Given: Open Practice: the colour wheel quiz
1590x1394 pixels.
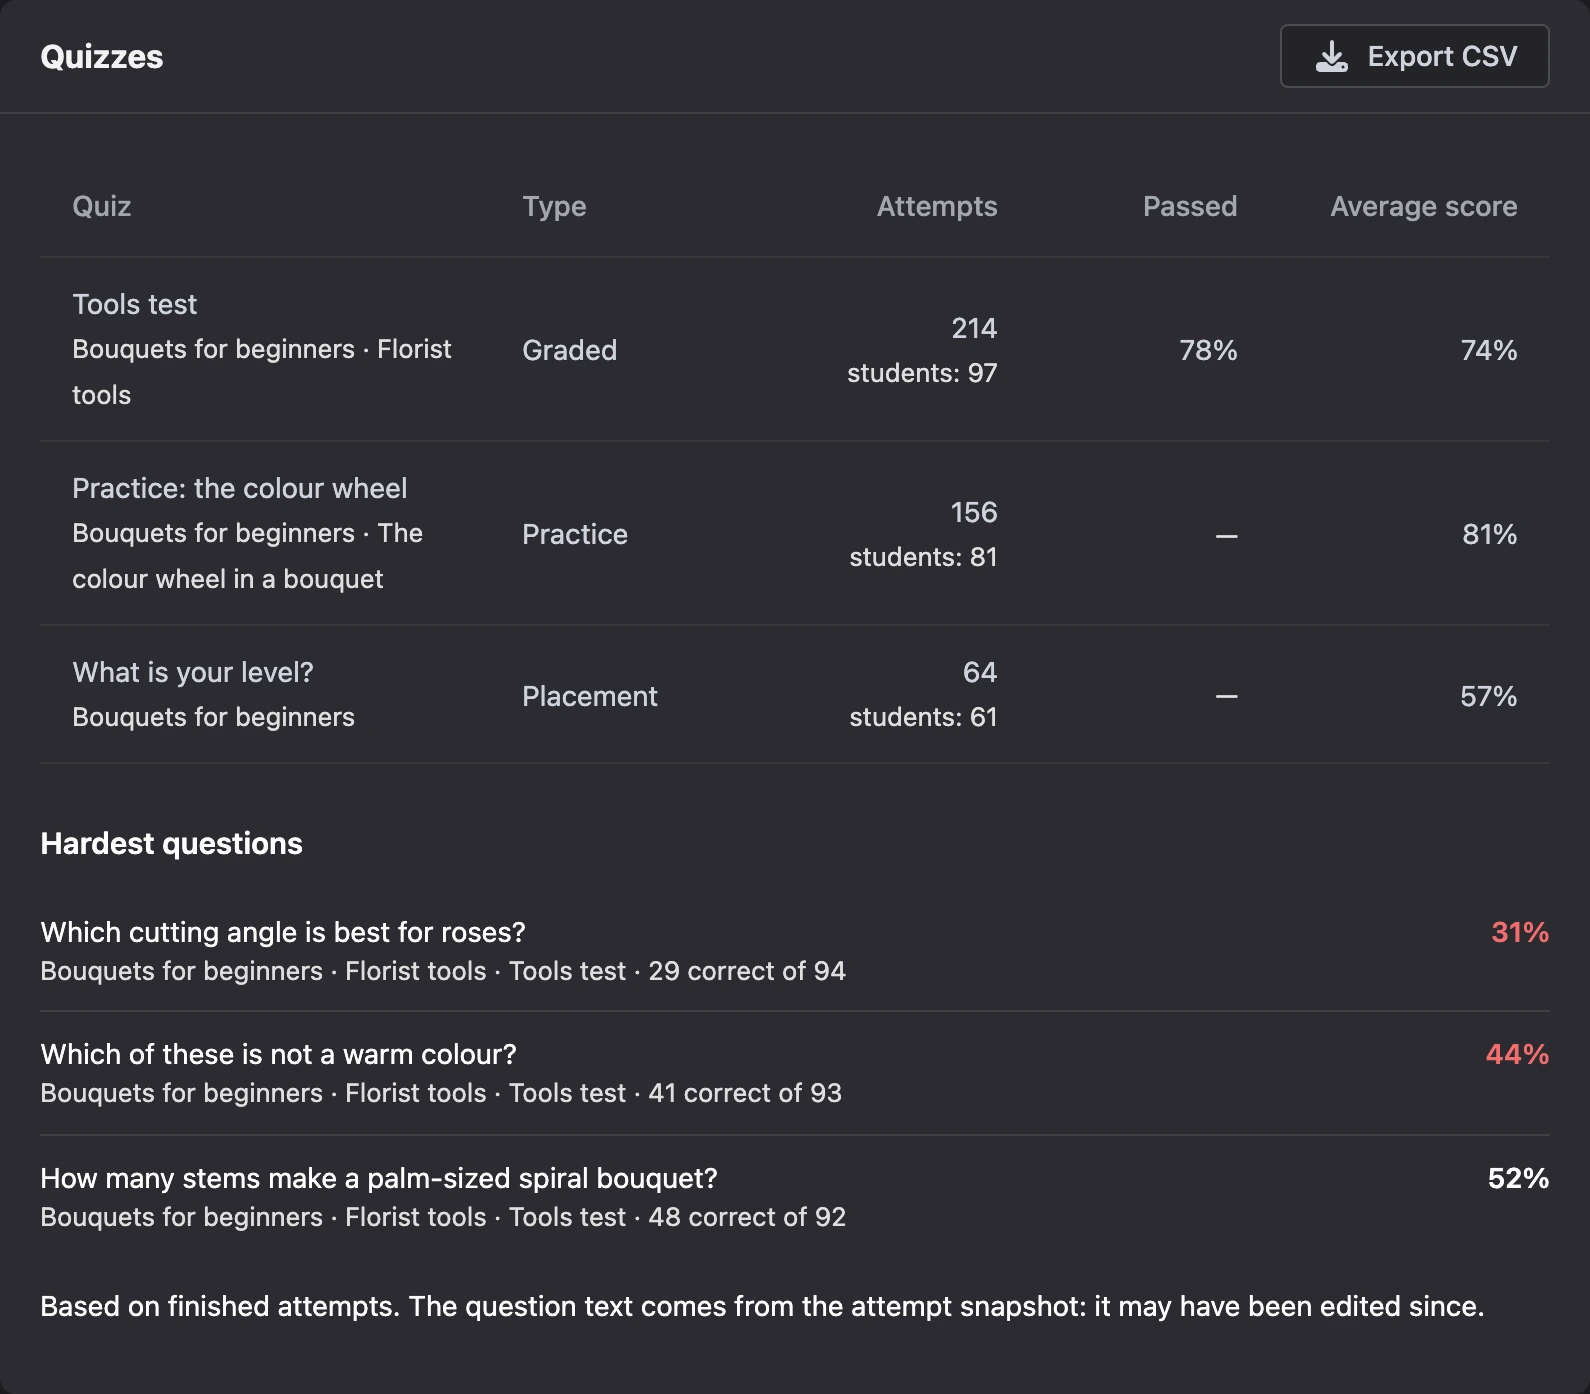Looking at the screenshot, I should [x=795, y=534].
